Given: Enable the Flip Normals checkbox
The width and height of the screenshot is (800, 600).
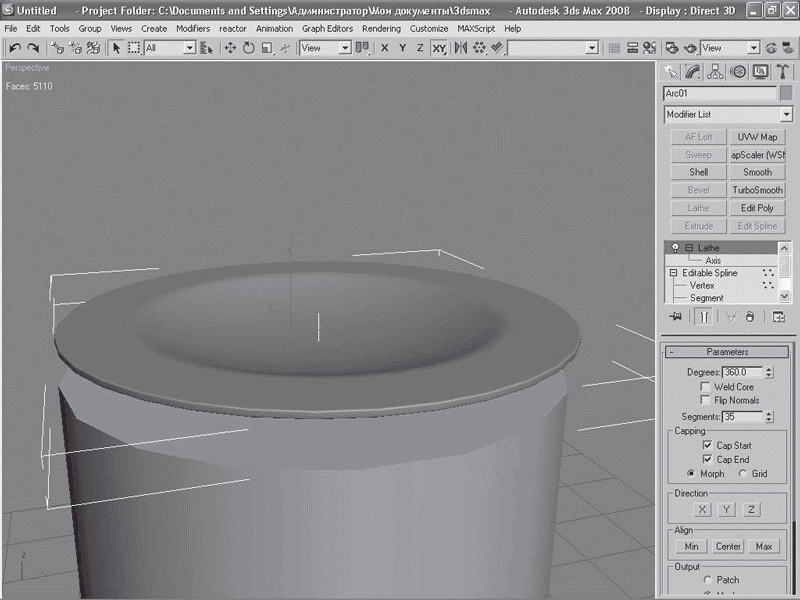Looking at the screenshot, I should point(706,400).
